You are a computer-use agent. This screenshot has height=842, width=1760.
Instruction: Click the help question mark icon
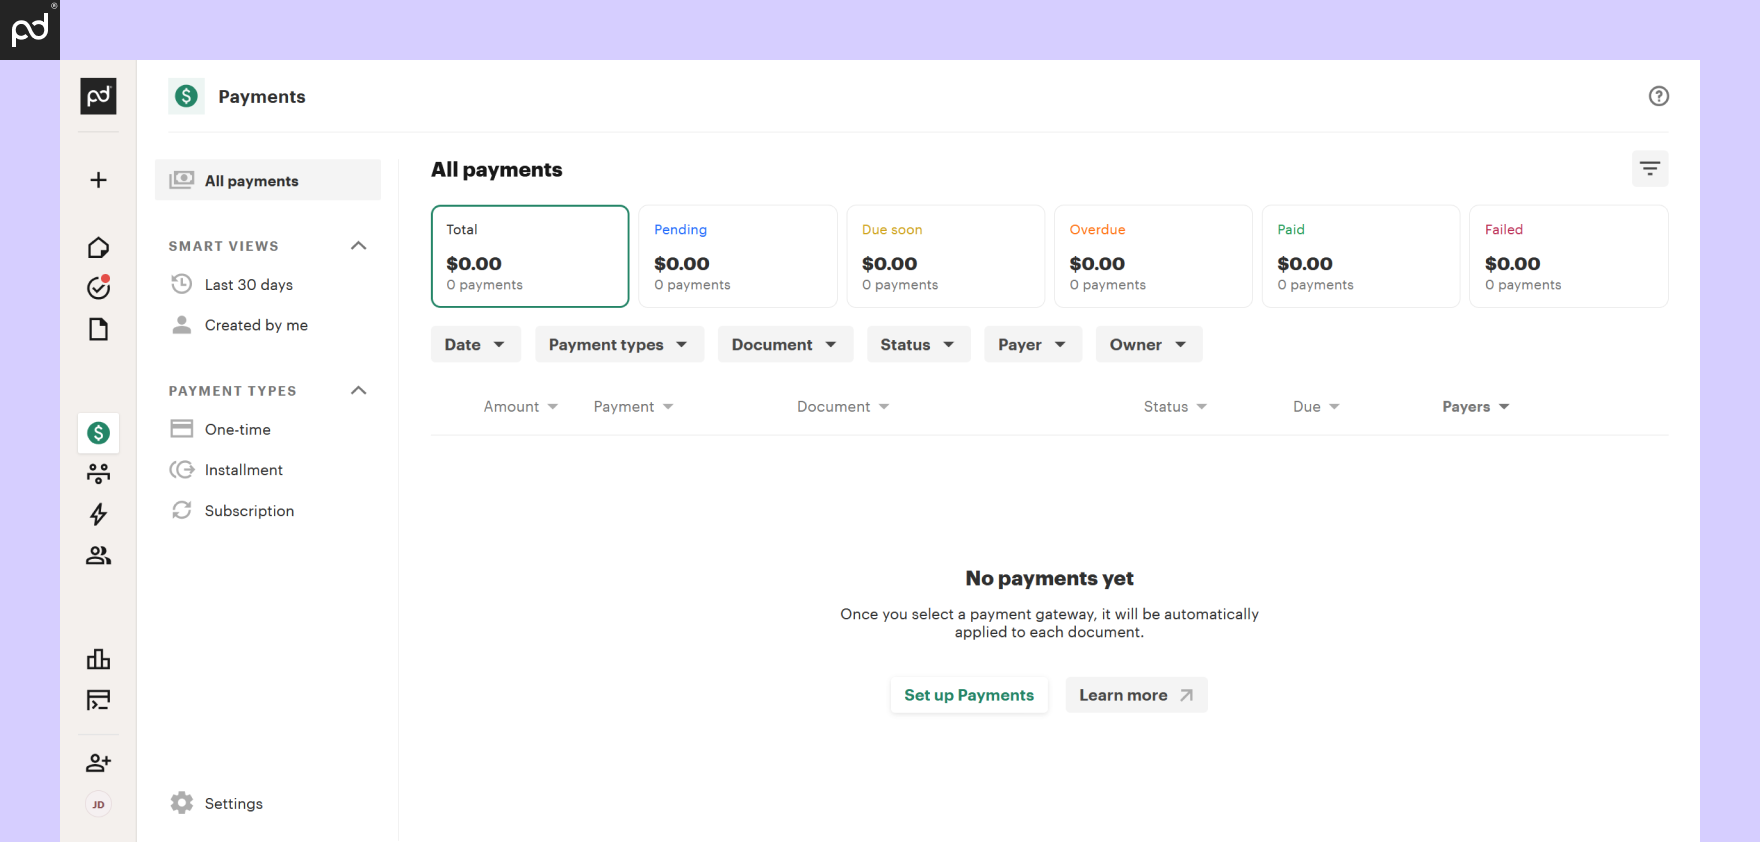tap(1658, 96)
